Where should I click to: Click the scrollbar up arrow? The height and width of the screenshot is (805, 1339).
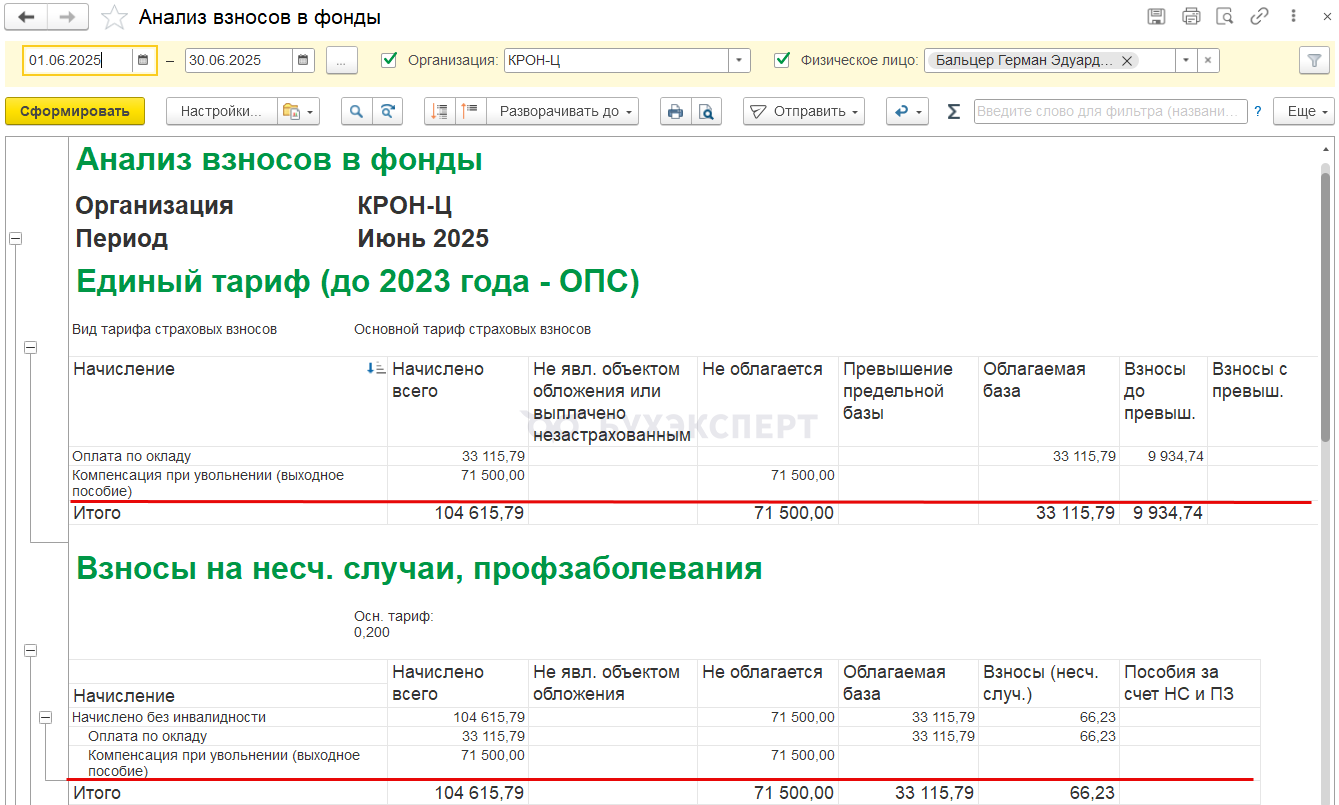tap(1326, 149)
